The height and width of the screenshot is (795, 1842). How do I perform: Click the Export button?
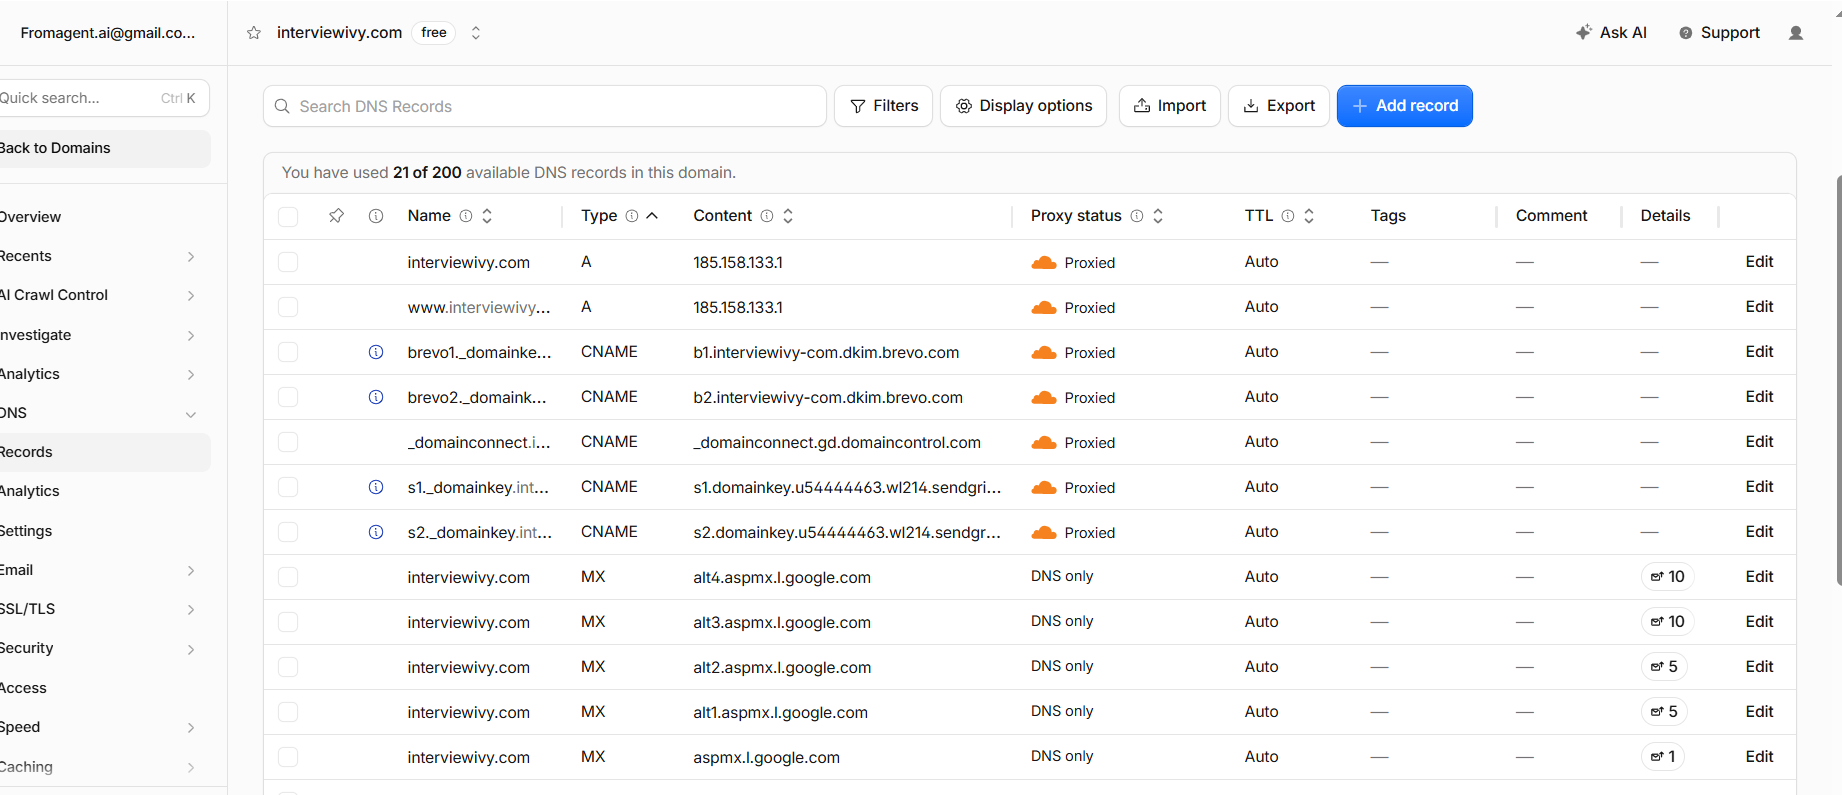[1279, 106]
